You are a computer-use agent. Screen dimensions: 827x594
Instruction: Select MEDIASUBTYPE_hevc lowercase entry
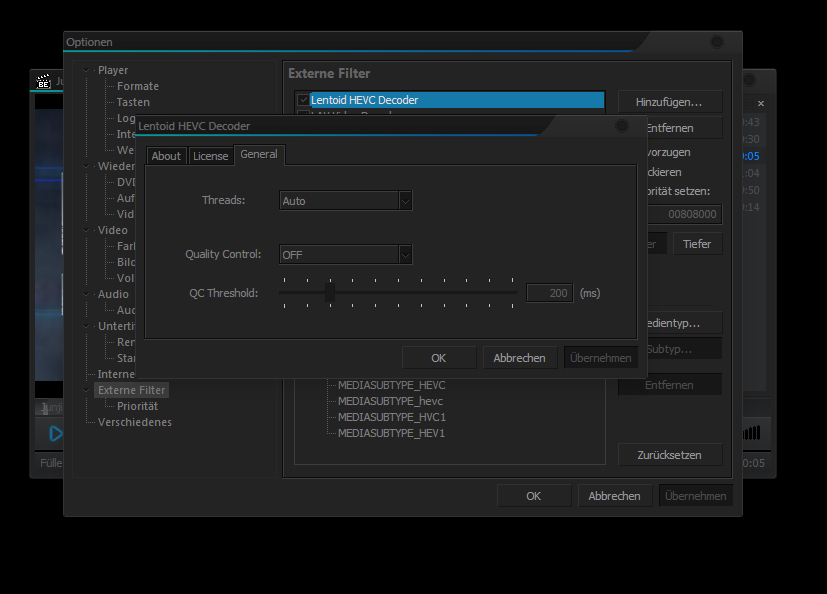pyautogui.click(x=390, y=401)
